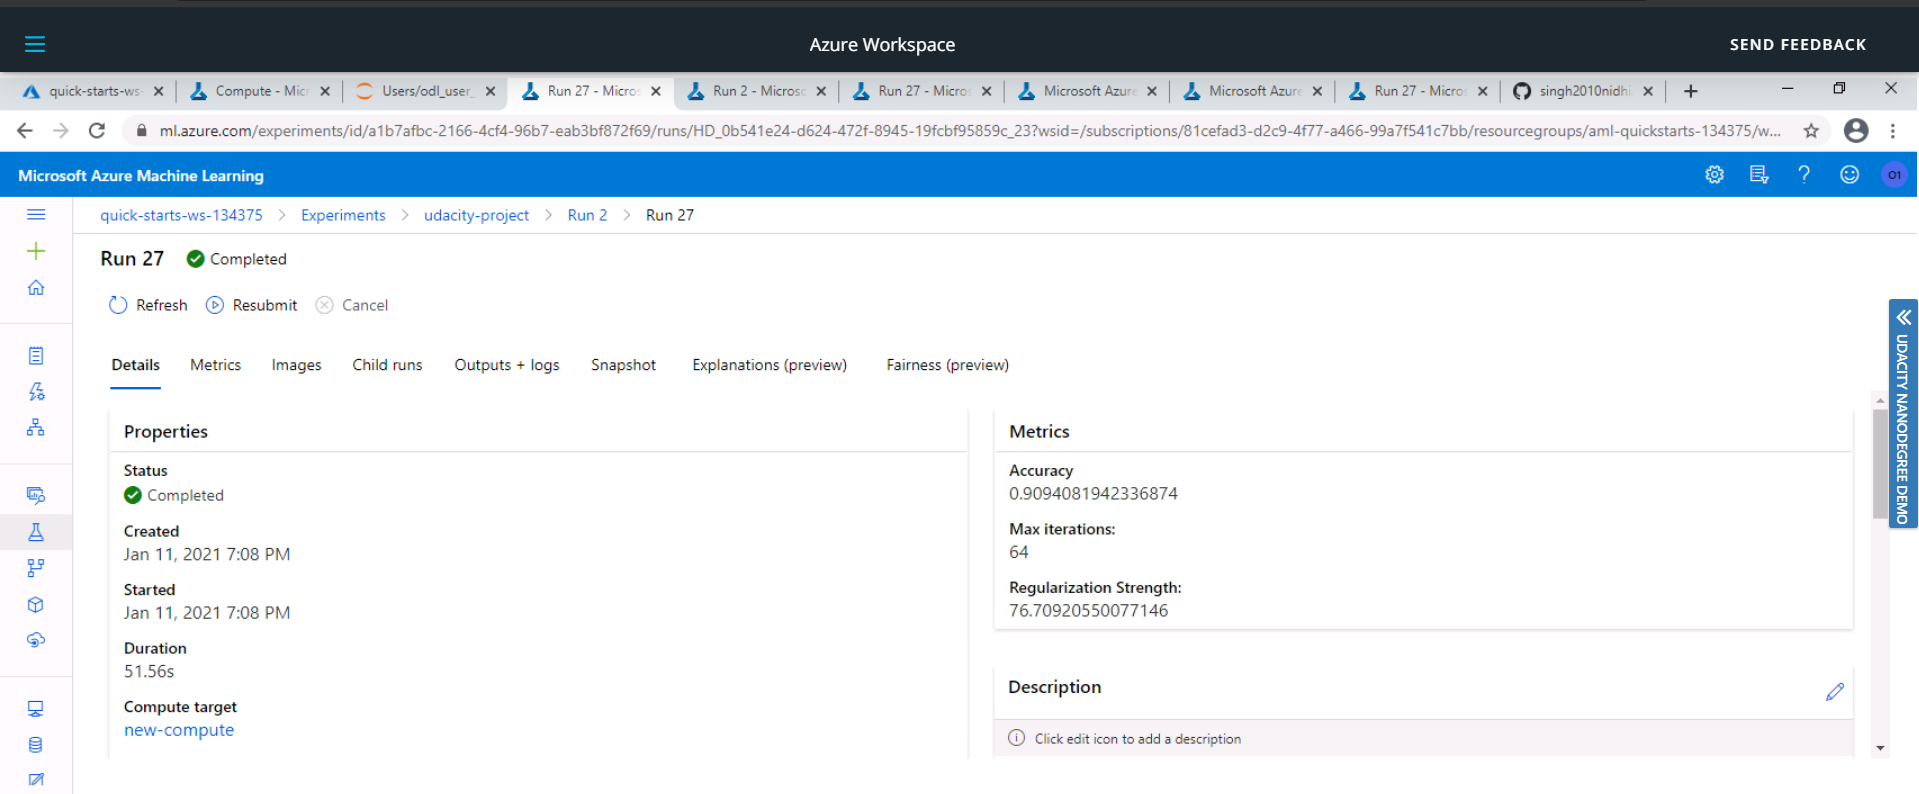Viewport: 1919px width, 794px height.
Task: Open Endpoints icon in sidebar
Action: pyautogui.click(x=36, y=640)
